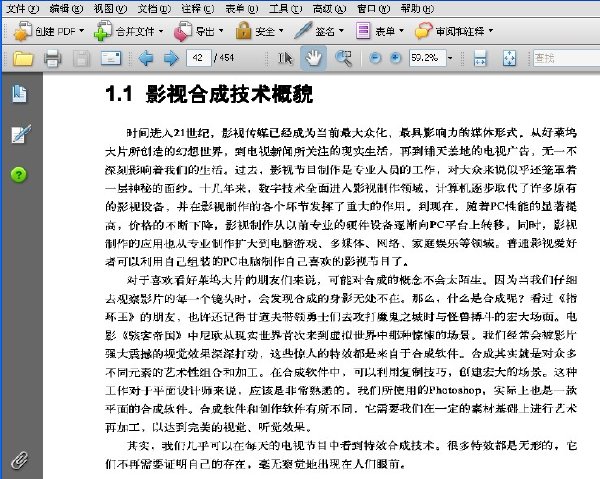Open a file with the folder icon

coord(23,59)
